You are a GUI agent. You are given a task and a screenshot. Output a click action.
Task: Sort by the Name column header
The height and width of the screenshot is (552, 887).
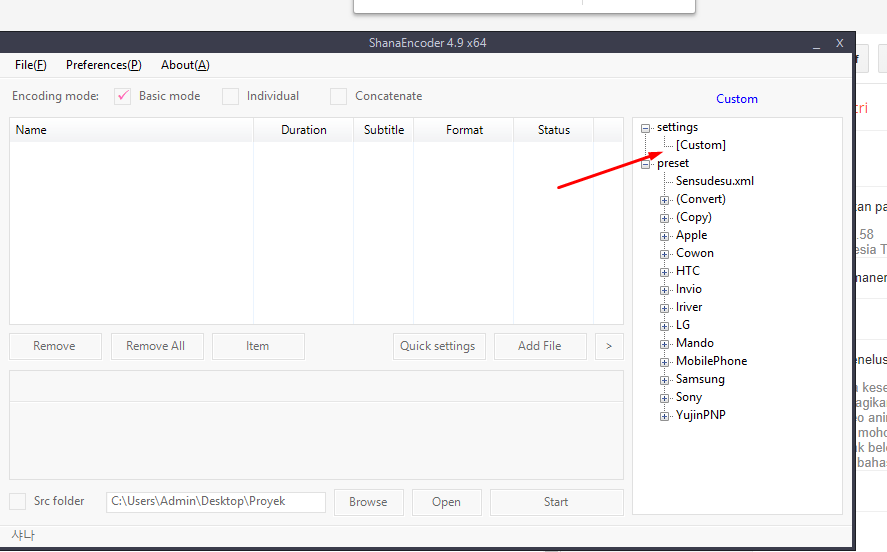point(131,130)
